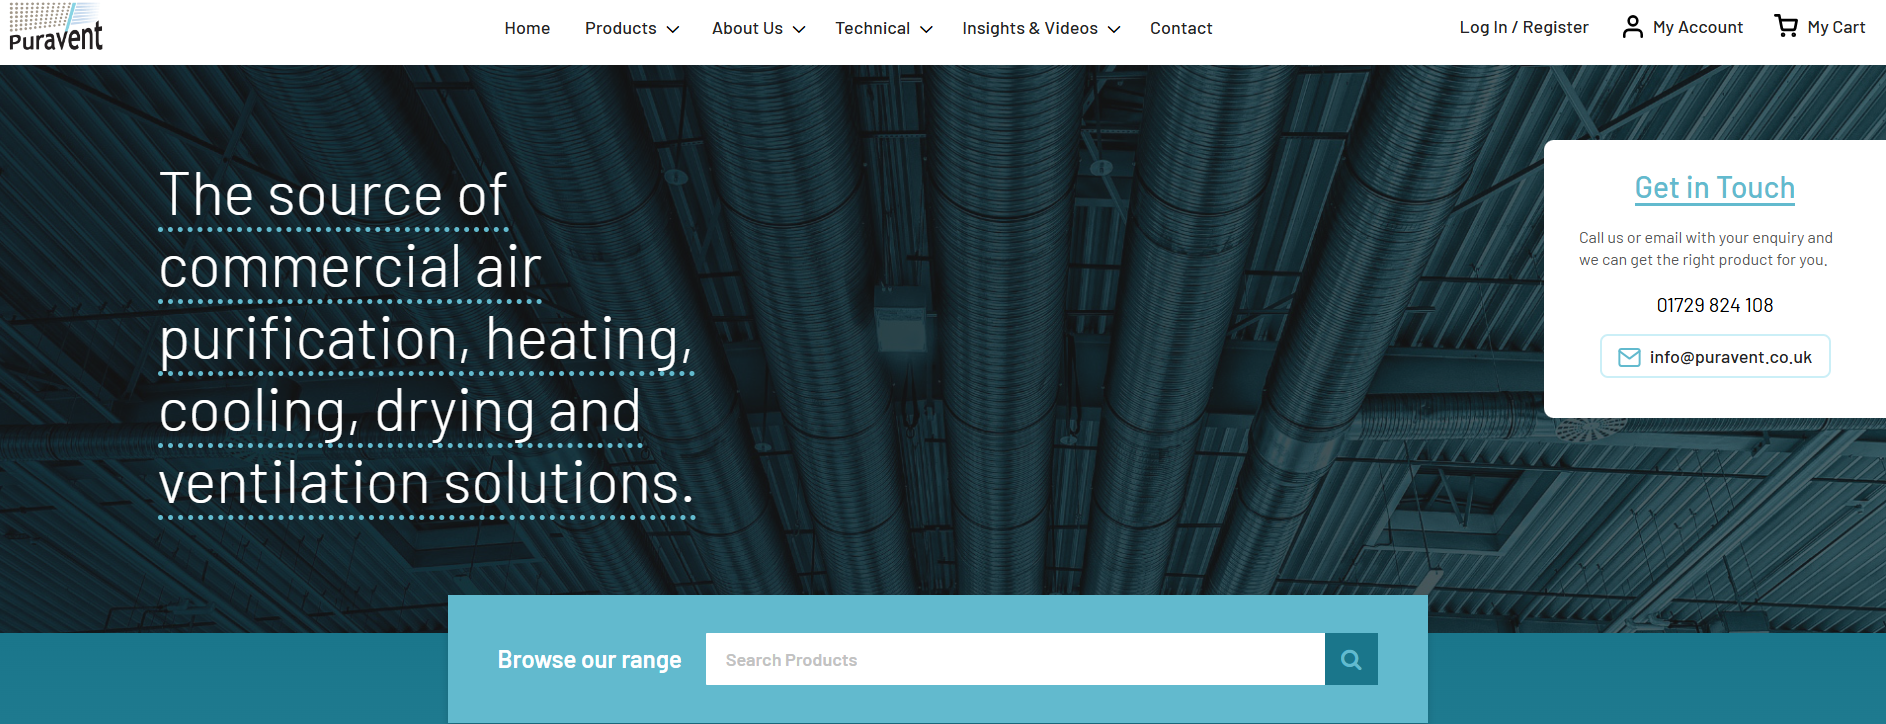Click the envelope icon beside the email
Viewport: 1886px width, 724px height.
[x=1629, y=357]
